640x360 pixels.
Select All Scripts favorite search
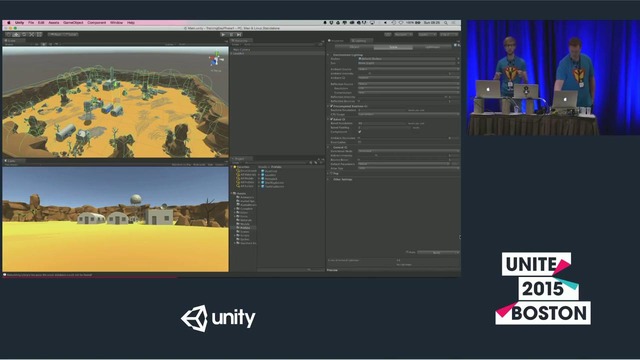(246, 186)
